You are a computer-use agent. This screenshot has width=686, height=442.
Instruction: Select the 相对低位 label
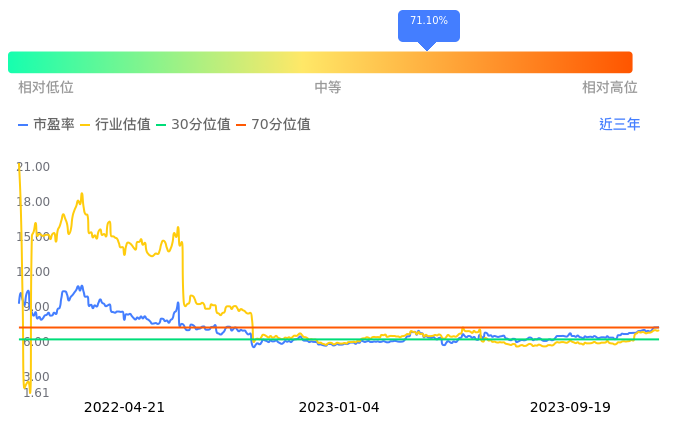click(45, 88)
